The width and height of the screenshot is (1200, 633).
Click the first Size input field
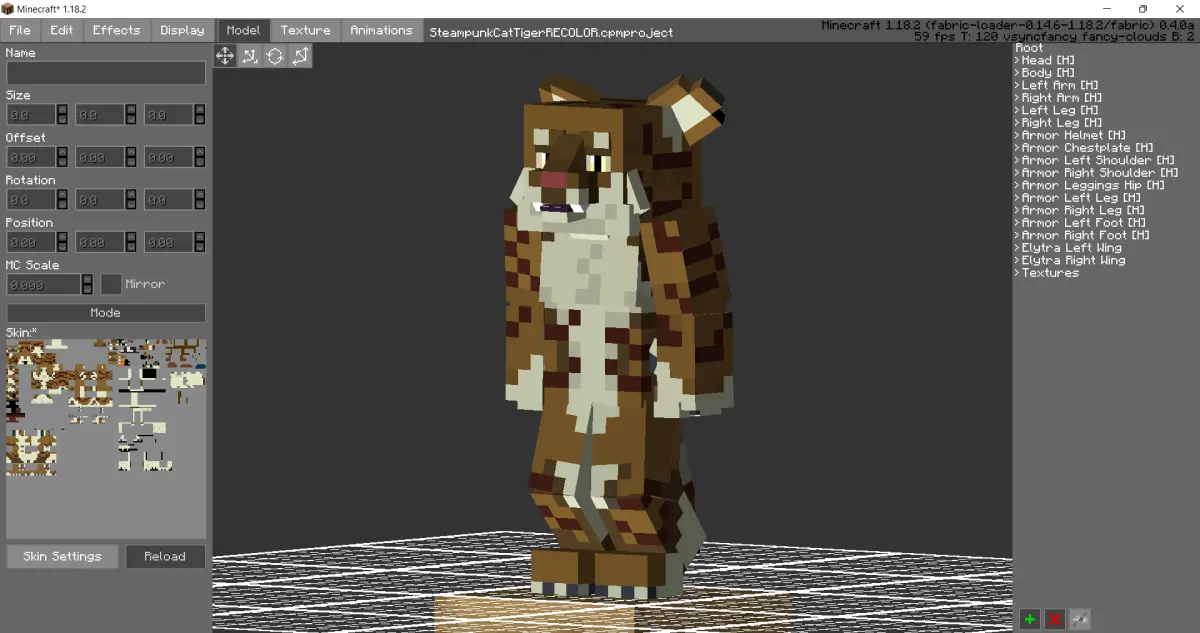click(x=31, y=115)
